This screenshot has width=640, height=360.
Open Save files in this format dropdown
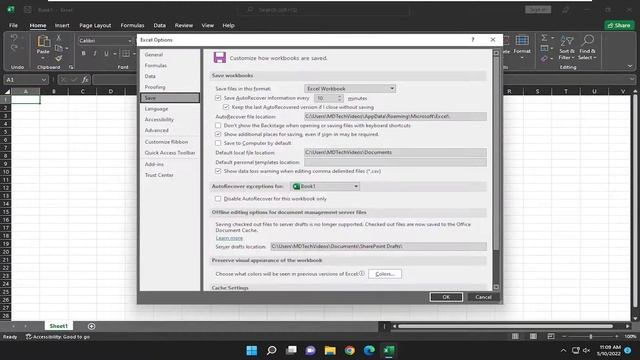click(350, 89)
